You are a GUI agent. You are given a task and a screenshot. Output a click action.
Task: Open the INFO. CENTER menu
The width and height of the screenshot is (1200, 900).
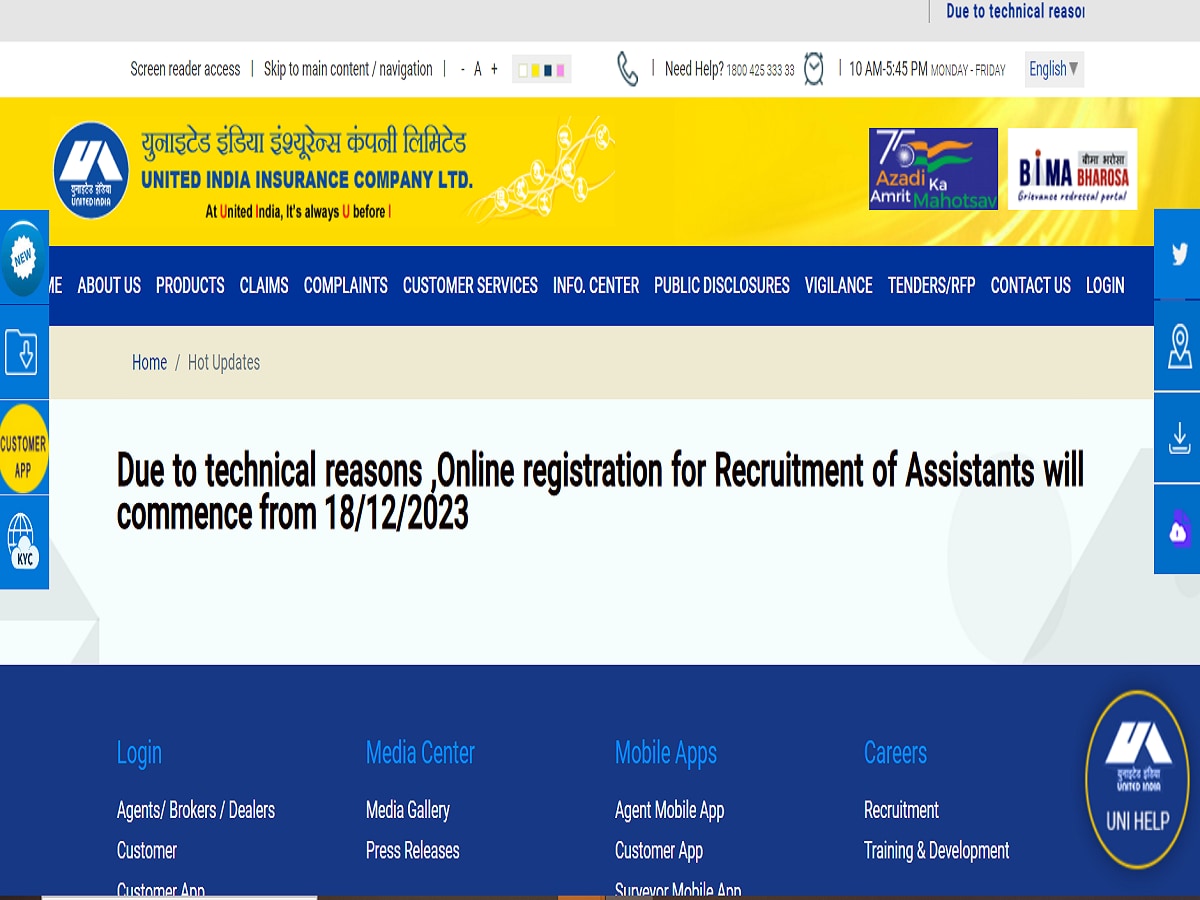[596, 285]
